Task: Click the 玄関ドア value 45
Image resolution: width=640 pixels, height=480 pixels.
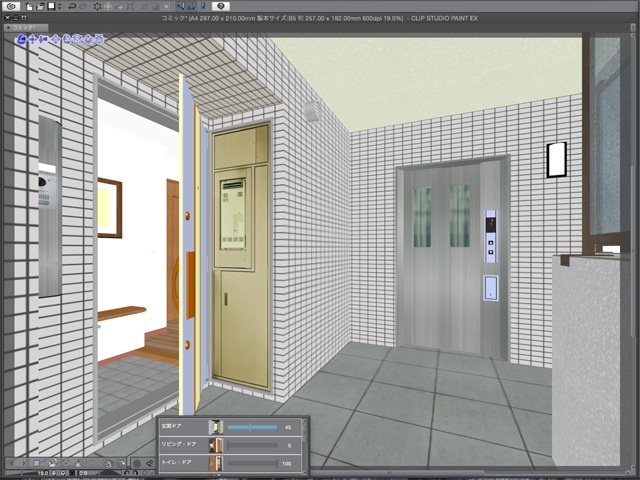Action: [x=288, y=427]
